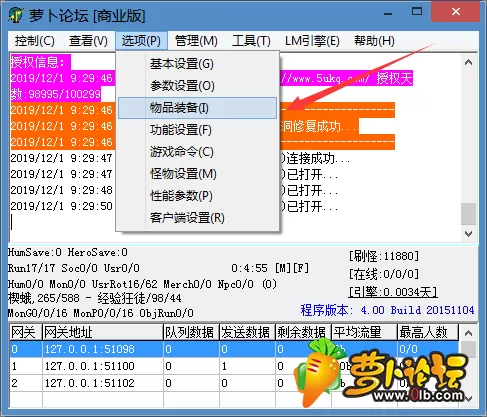Open the 工具(T) menu
Screen dimensions: 487x417
coord(251,41)
